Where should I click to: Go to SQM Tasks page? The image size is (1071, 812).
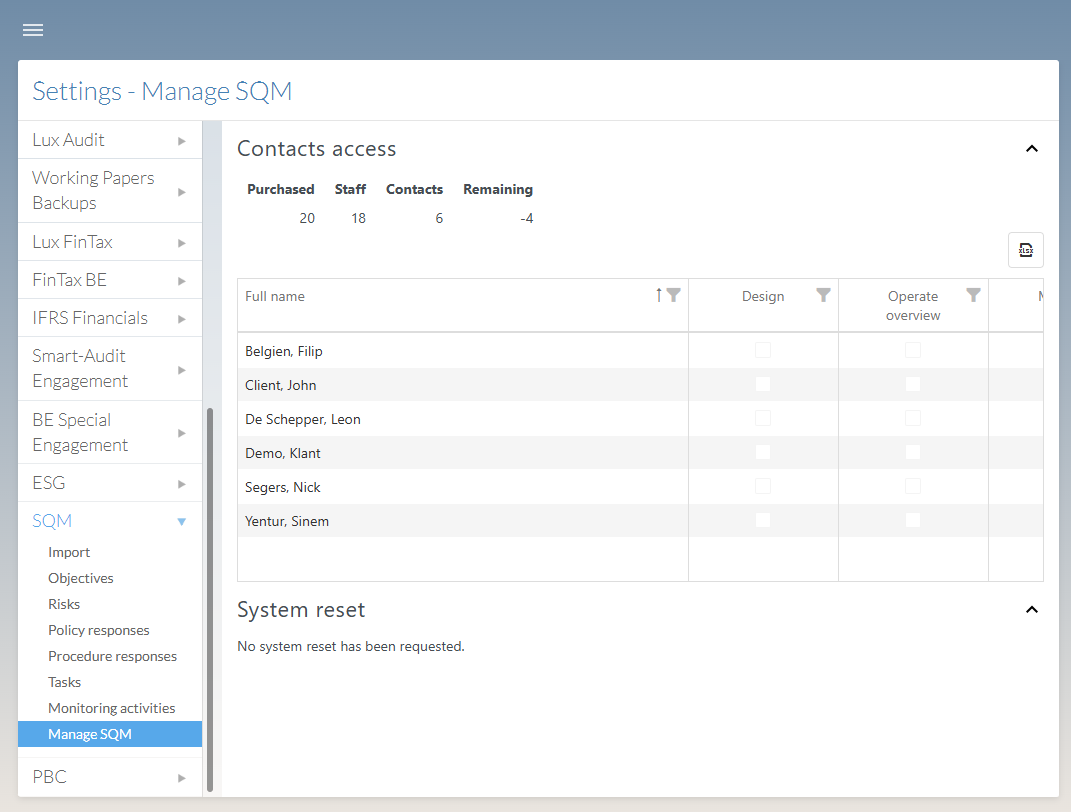coord(64,682)
